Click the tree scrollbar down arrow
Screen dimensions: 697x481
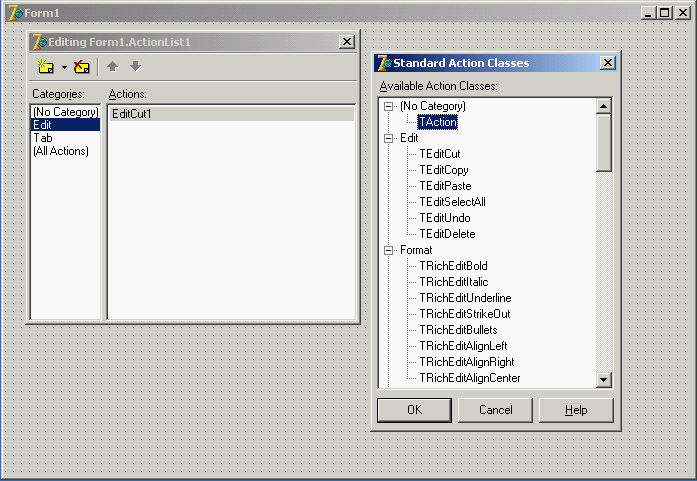tap(603, 380)
